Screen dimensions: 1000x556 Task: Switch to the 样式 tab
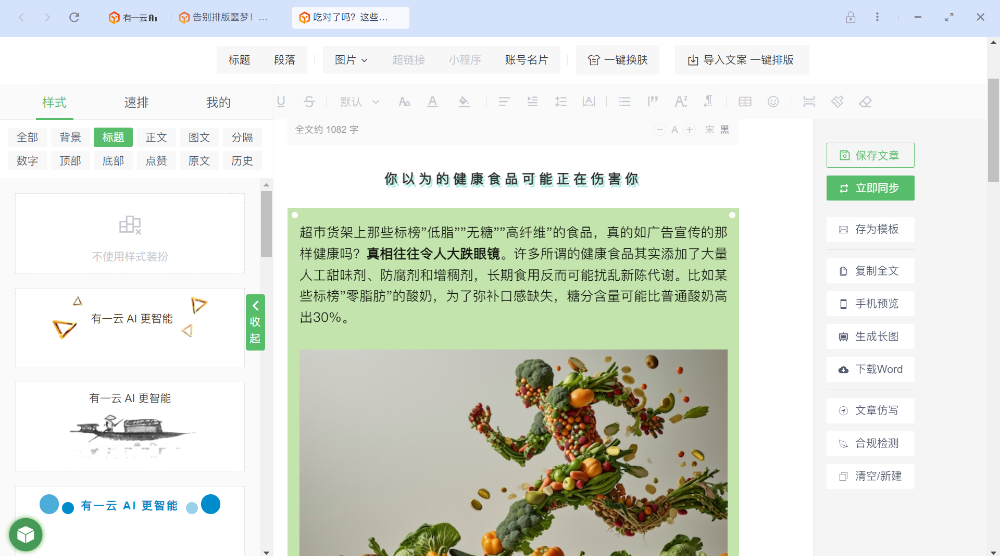(54, 102)
